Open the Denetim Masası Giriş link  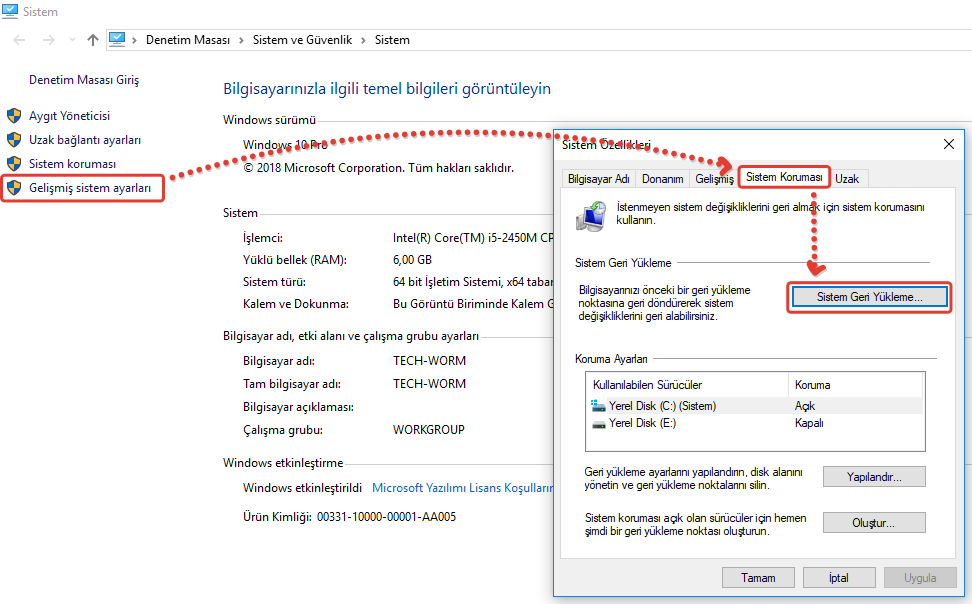(84, 79)
